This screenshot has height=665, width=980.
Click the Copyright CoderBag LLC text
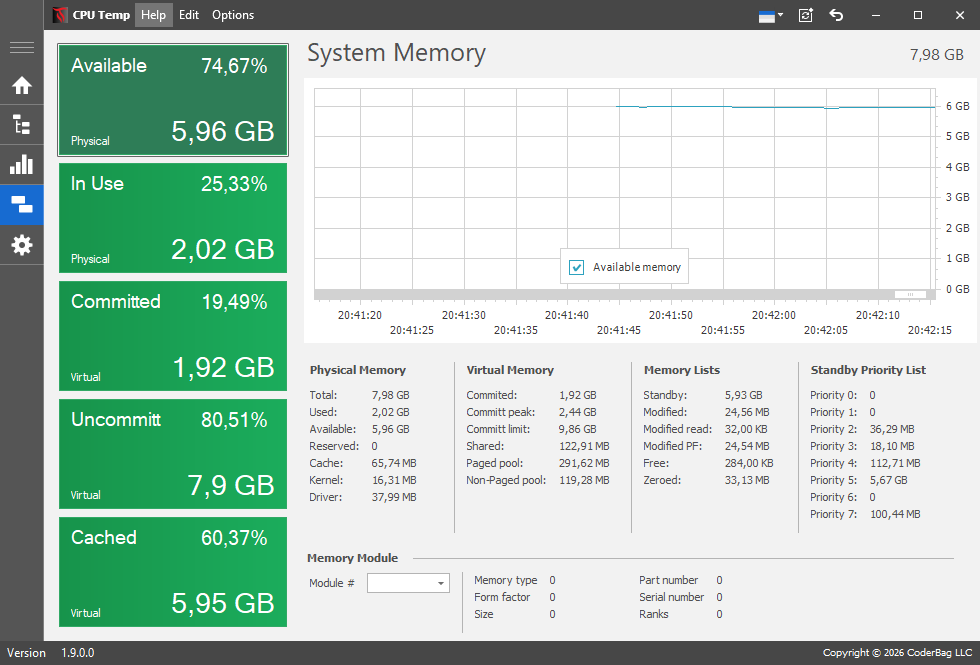(x=897, y=653)
